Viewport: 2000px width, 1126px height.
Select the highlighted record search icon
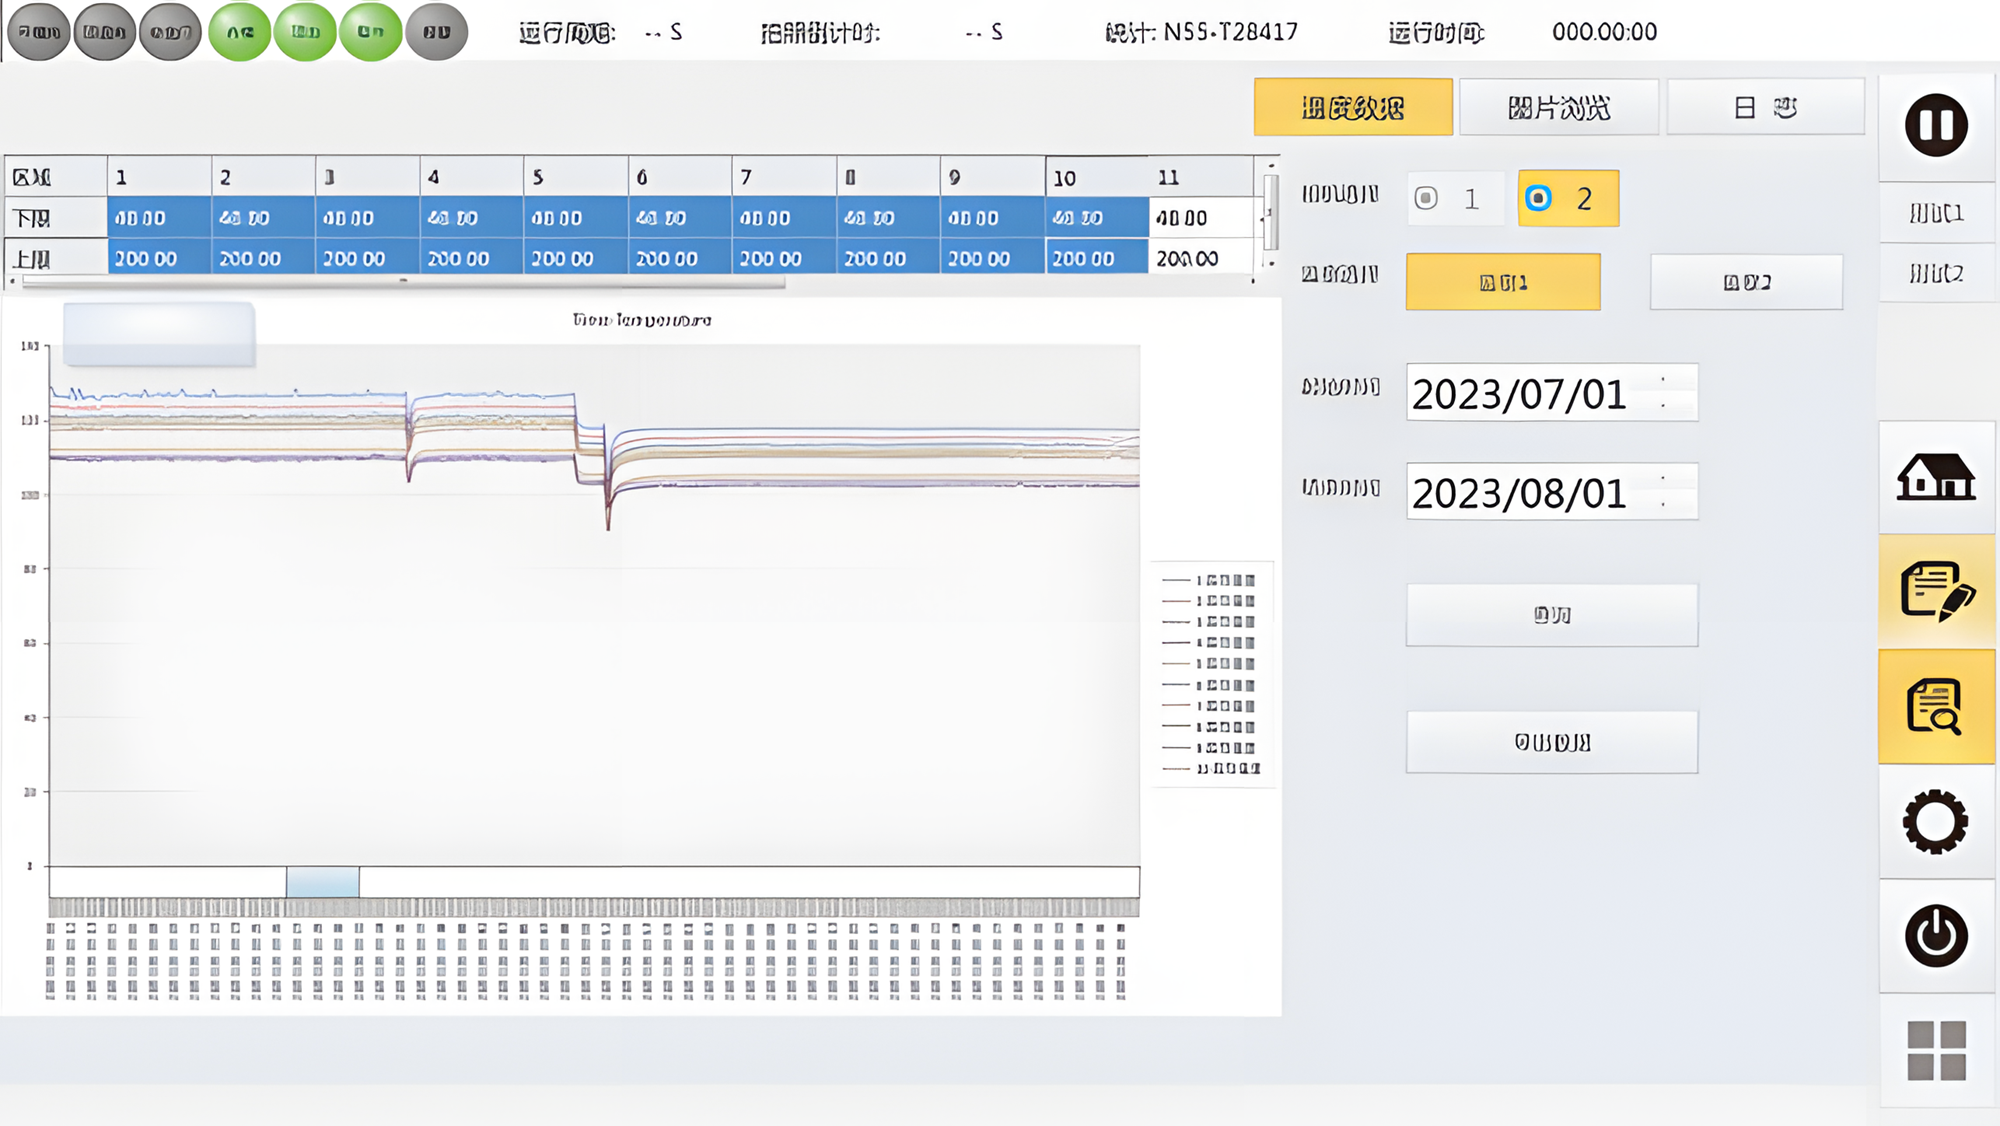pos(1936,700)
